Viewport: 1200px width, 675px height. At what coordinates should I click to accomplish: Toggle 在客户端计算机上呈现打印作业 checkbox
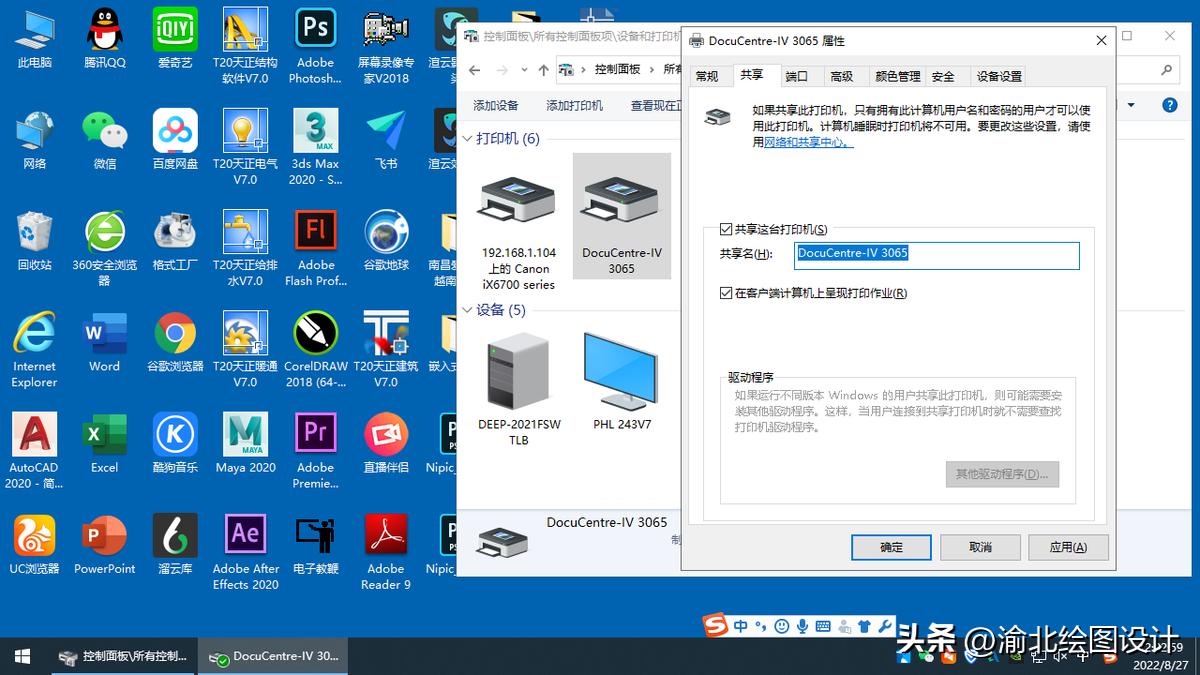click(x=723, y=292)
